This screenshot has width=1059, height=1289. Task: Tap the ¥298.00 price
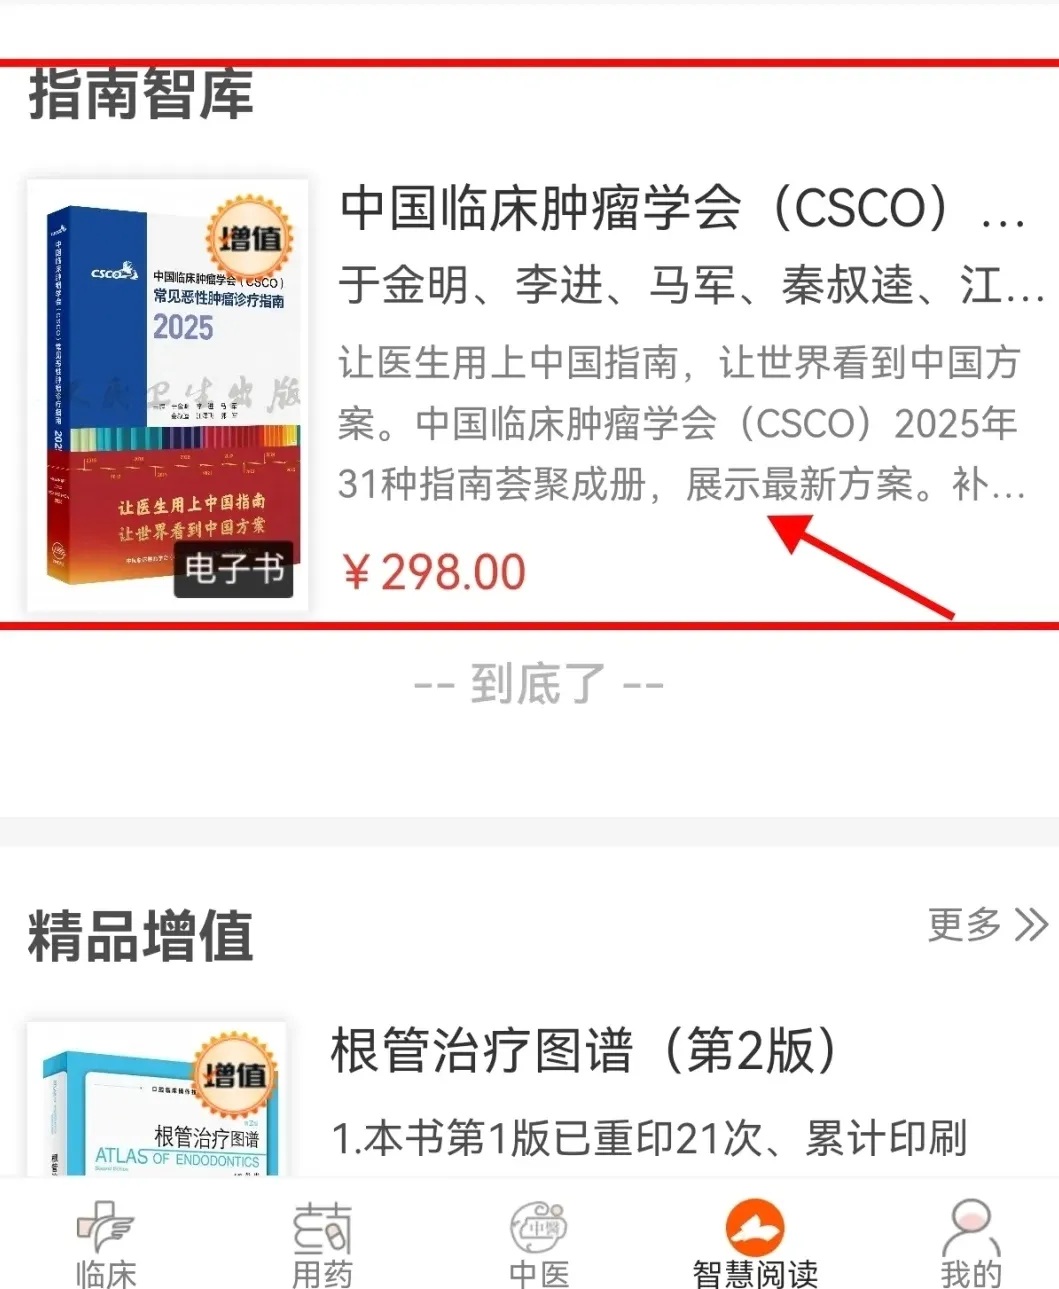click(434, 572)
